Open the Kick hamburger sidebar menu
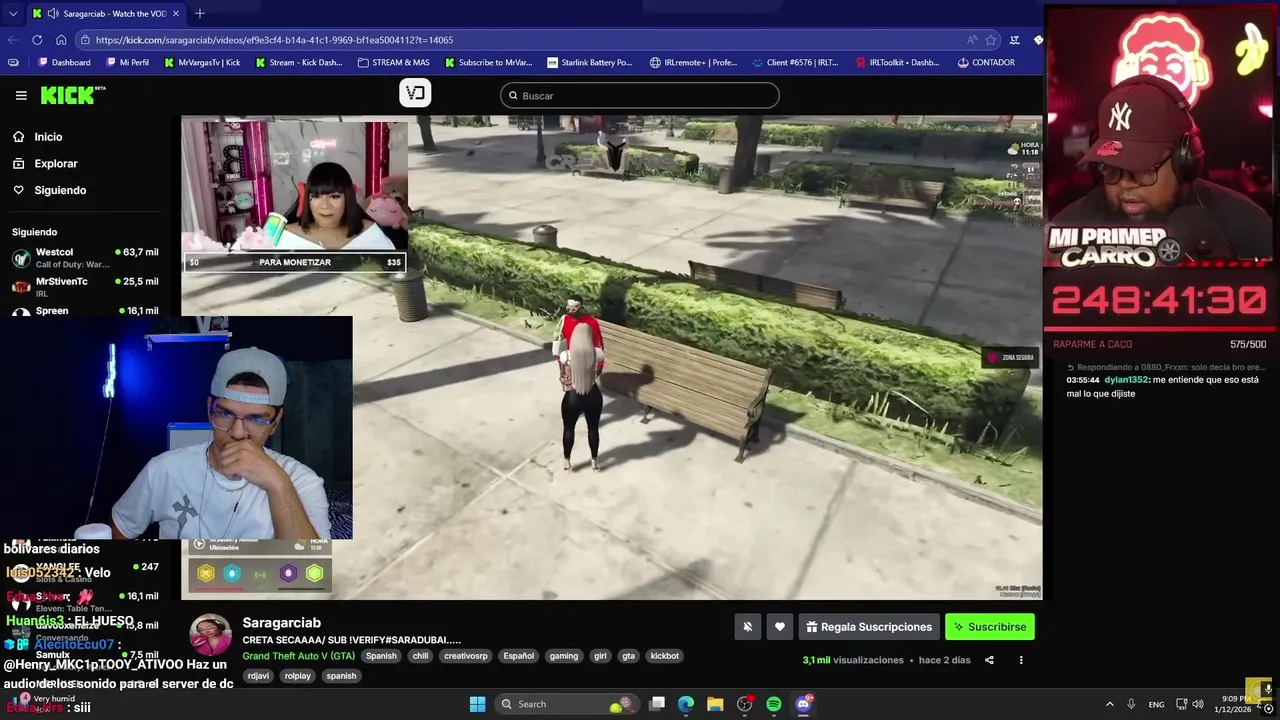The width and height of the screenshot is (1280, 720). click(21, 95)
